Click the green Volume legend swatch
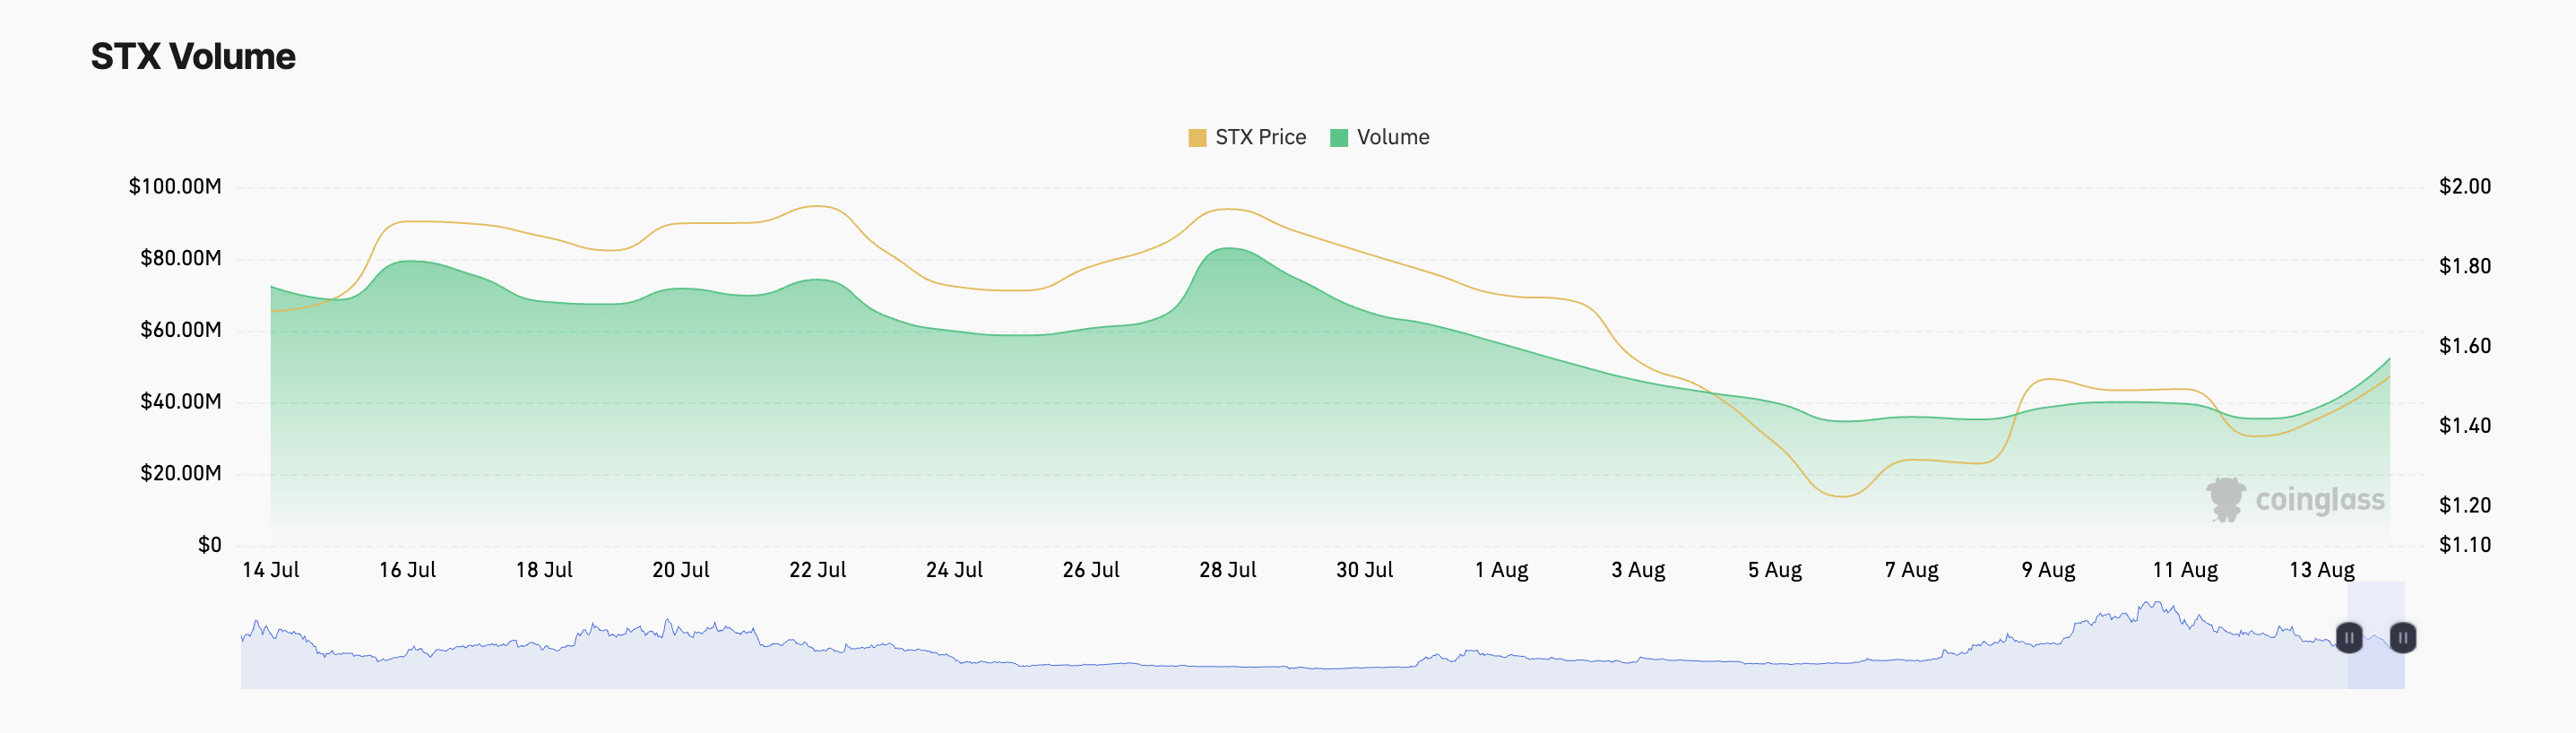This screenshot has width=2576, height=733. pyautogui.click(x=1339, y=138)
